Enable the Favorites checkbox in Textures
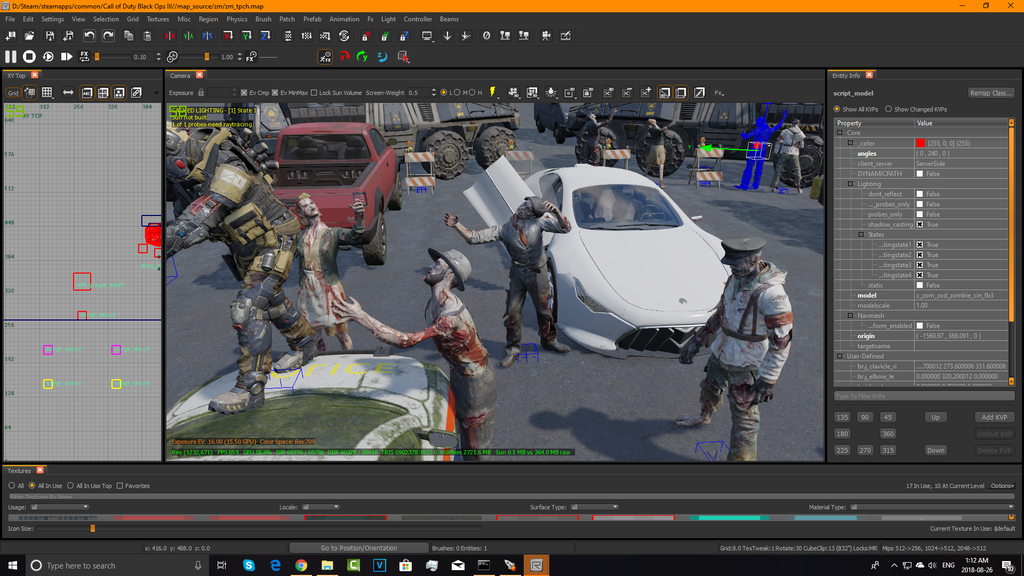Viewport: 1024px width, 576px height. [x=120, y=486]
